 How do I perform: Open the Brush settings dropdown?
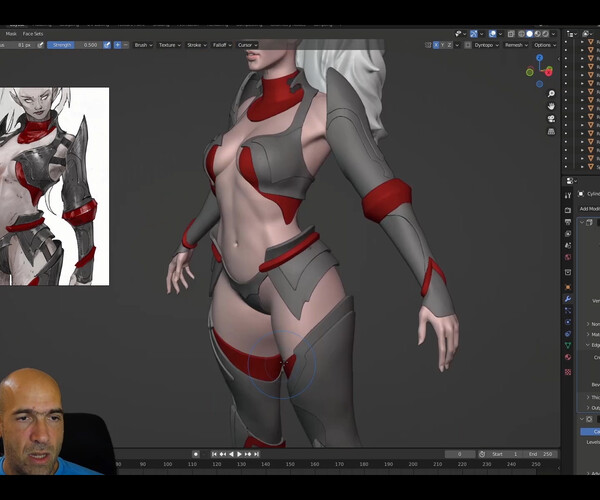point(143,45)
